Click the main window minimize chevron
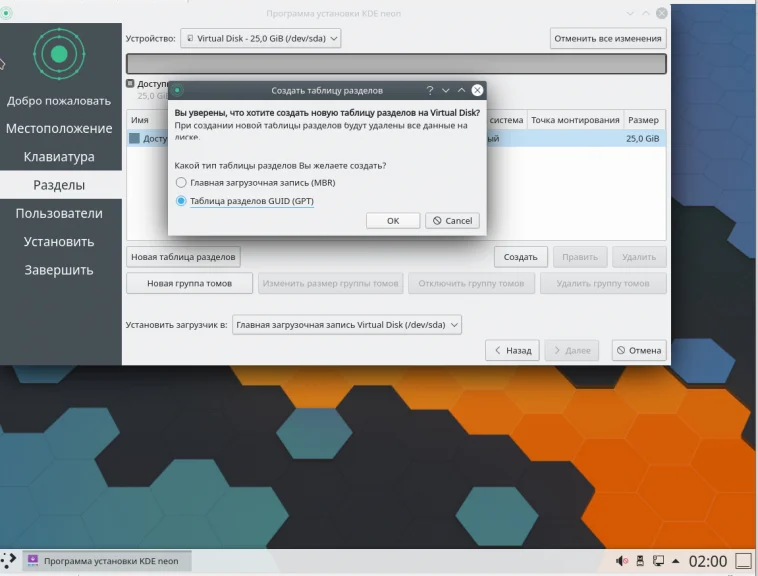The image size is (758, 576). pyautogui.click(x=630, y=13)
